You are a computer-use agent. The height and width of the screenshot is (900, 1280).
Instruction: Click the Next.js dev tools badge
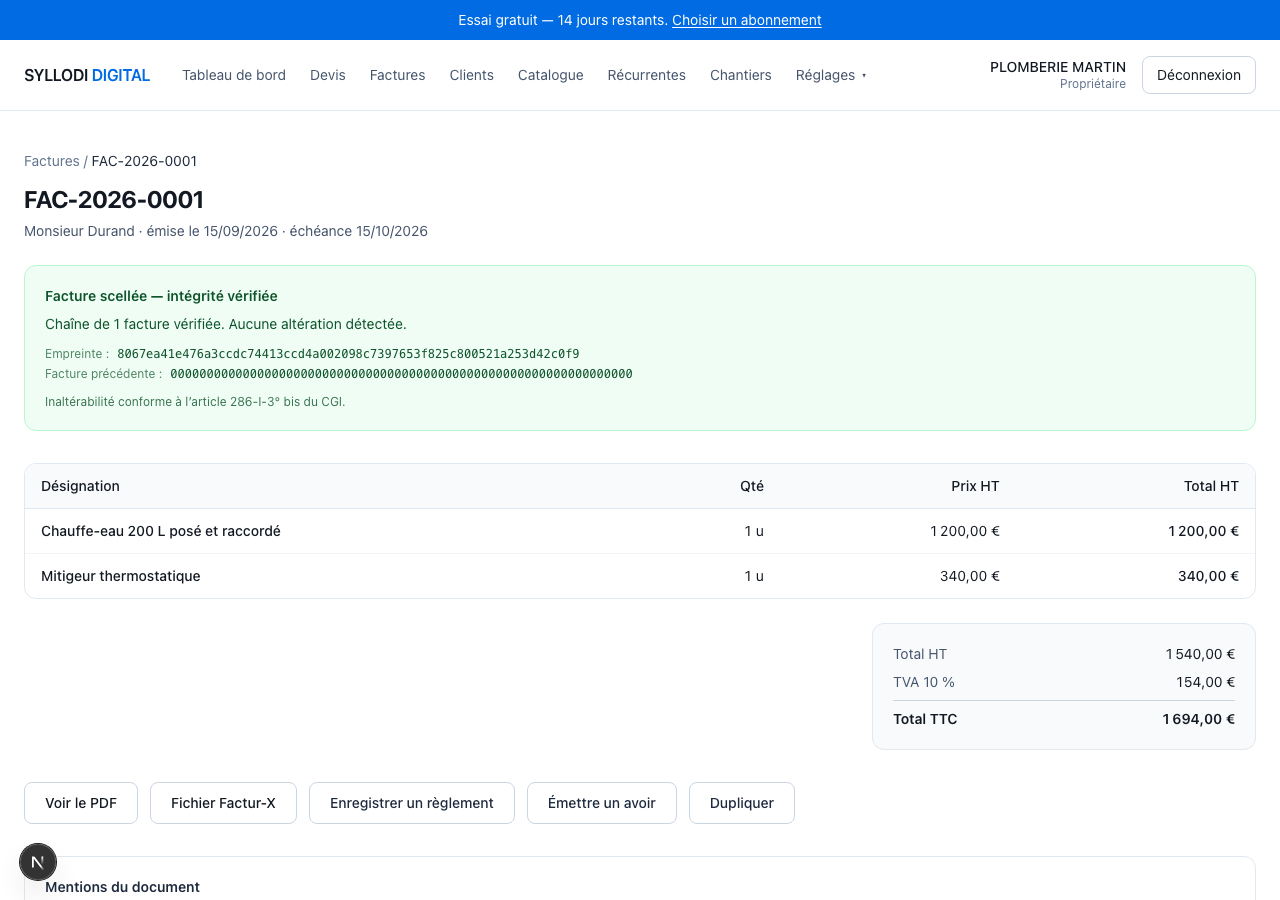[38, 862]
